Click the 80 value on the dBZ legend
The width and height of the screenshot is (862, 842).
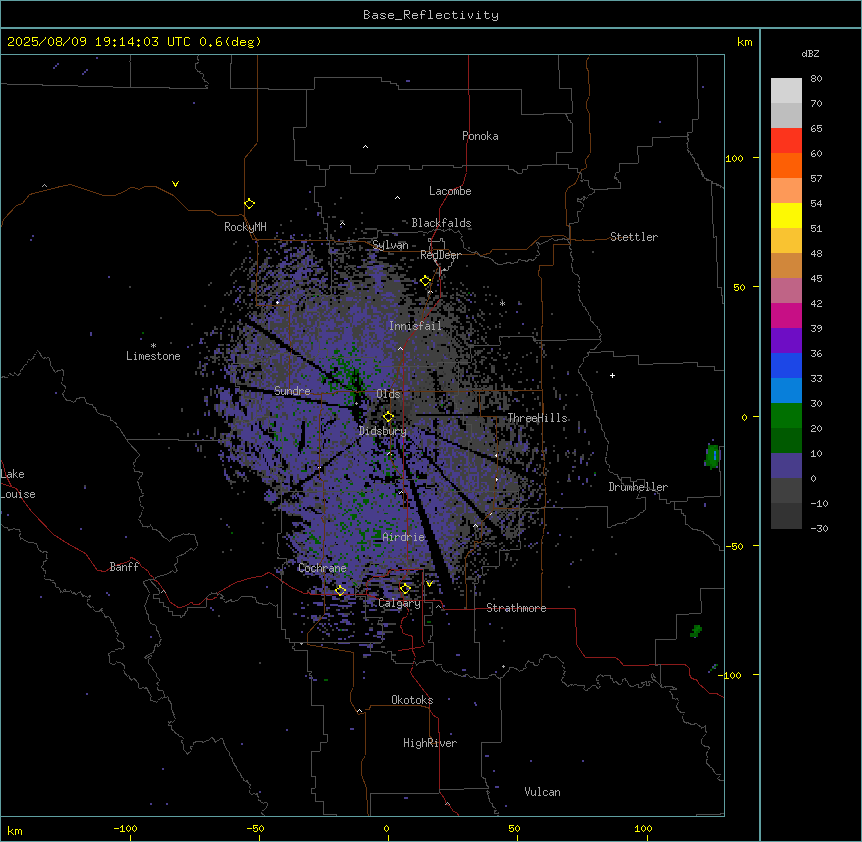(x=816, y=79)
